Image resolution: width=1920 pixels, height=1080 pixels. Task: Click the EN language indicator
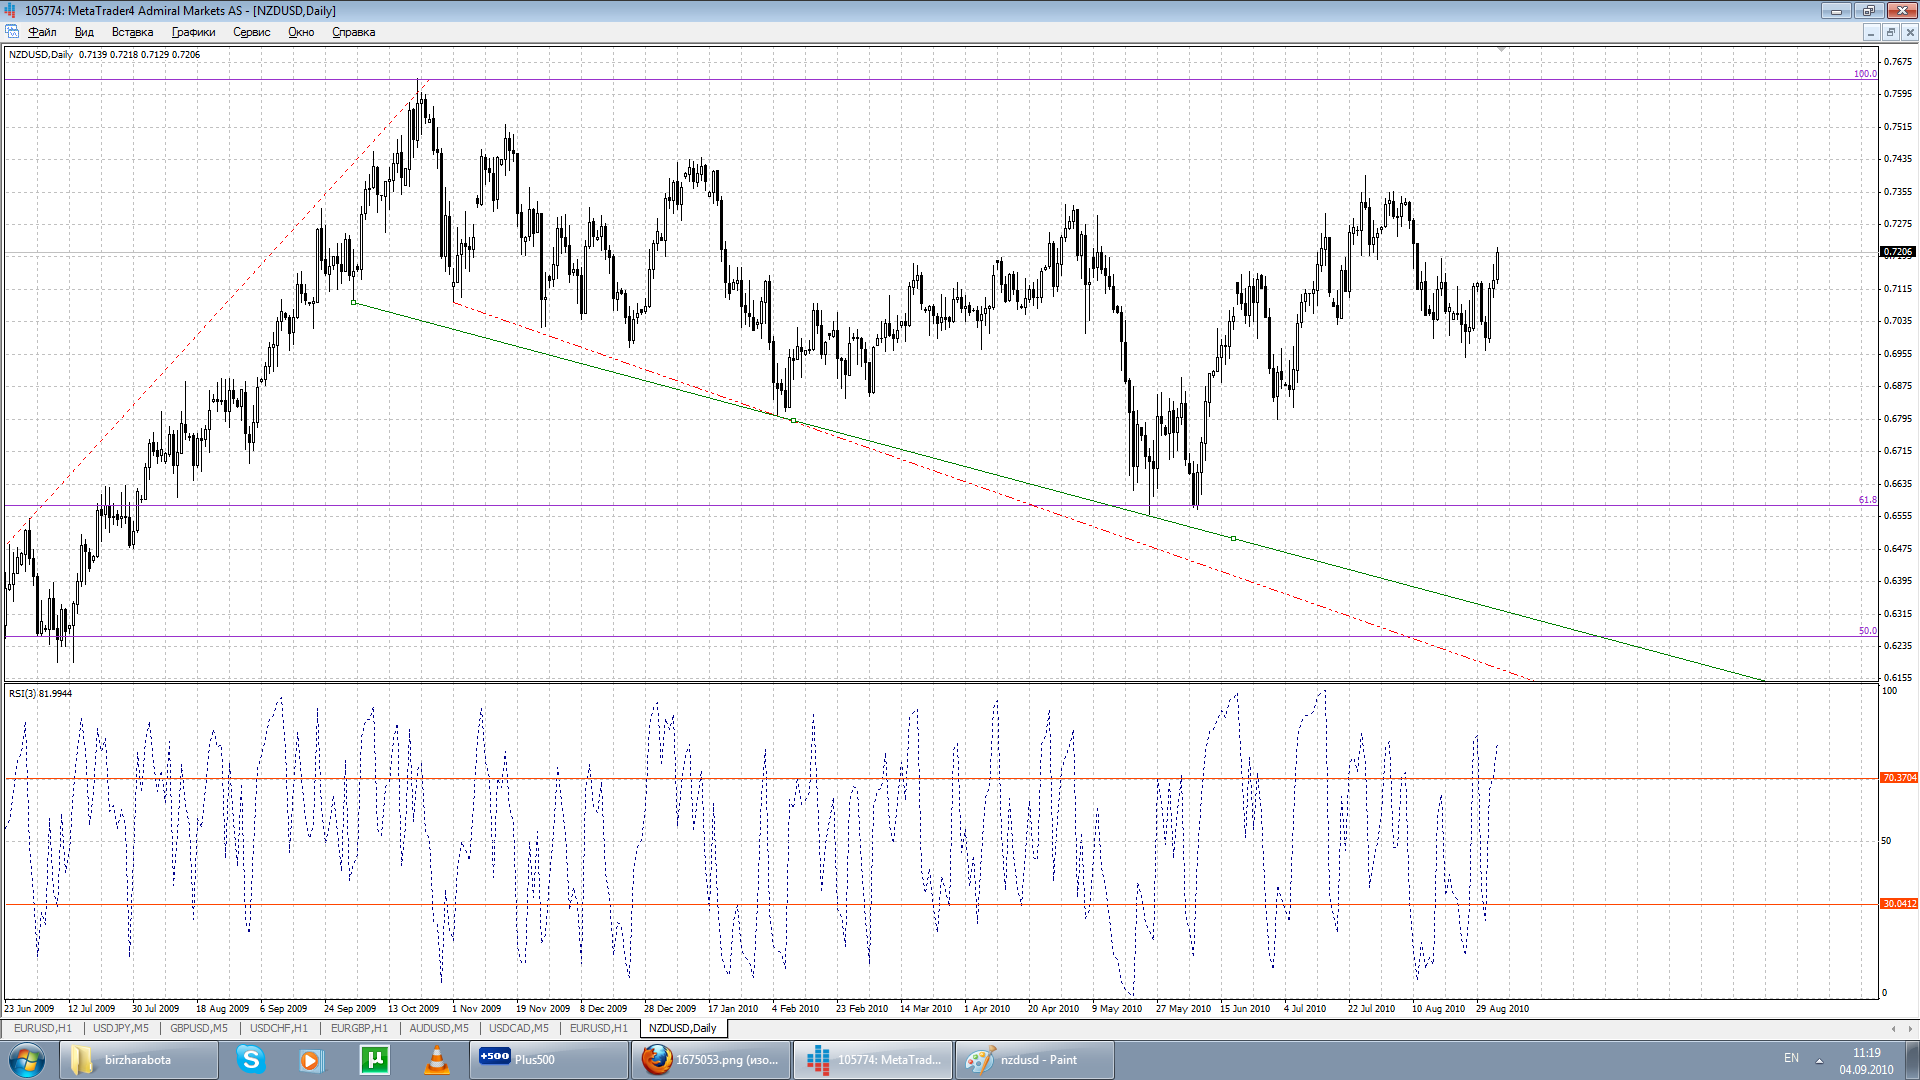pyautogui.click(x=1791, y=1058)
